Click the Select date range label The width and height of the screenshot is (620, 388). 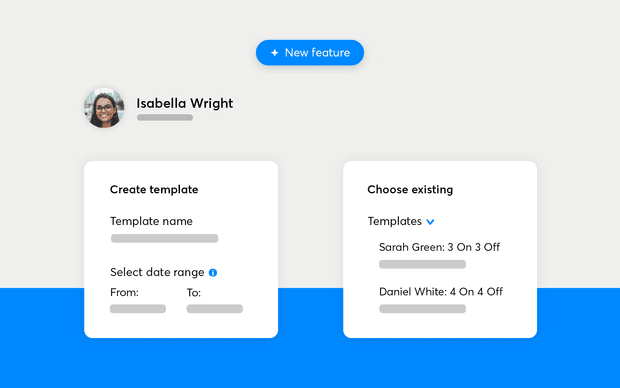(157, 272)
